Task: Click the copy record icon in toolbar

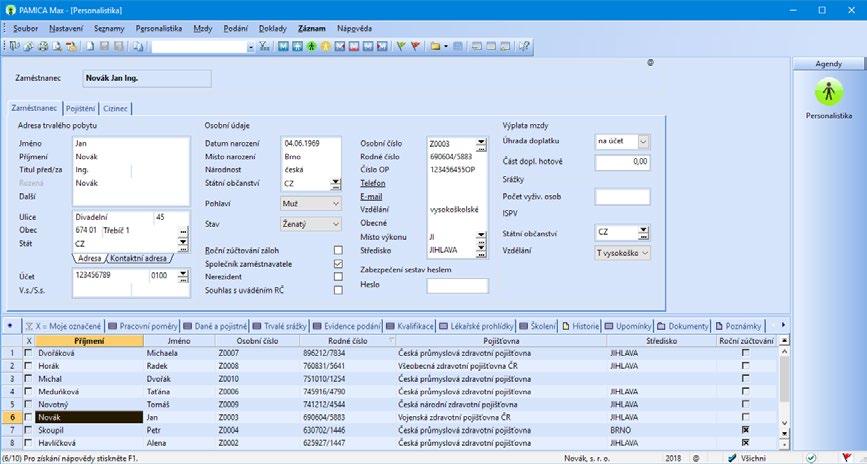Action: [x=138, y=46]
